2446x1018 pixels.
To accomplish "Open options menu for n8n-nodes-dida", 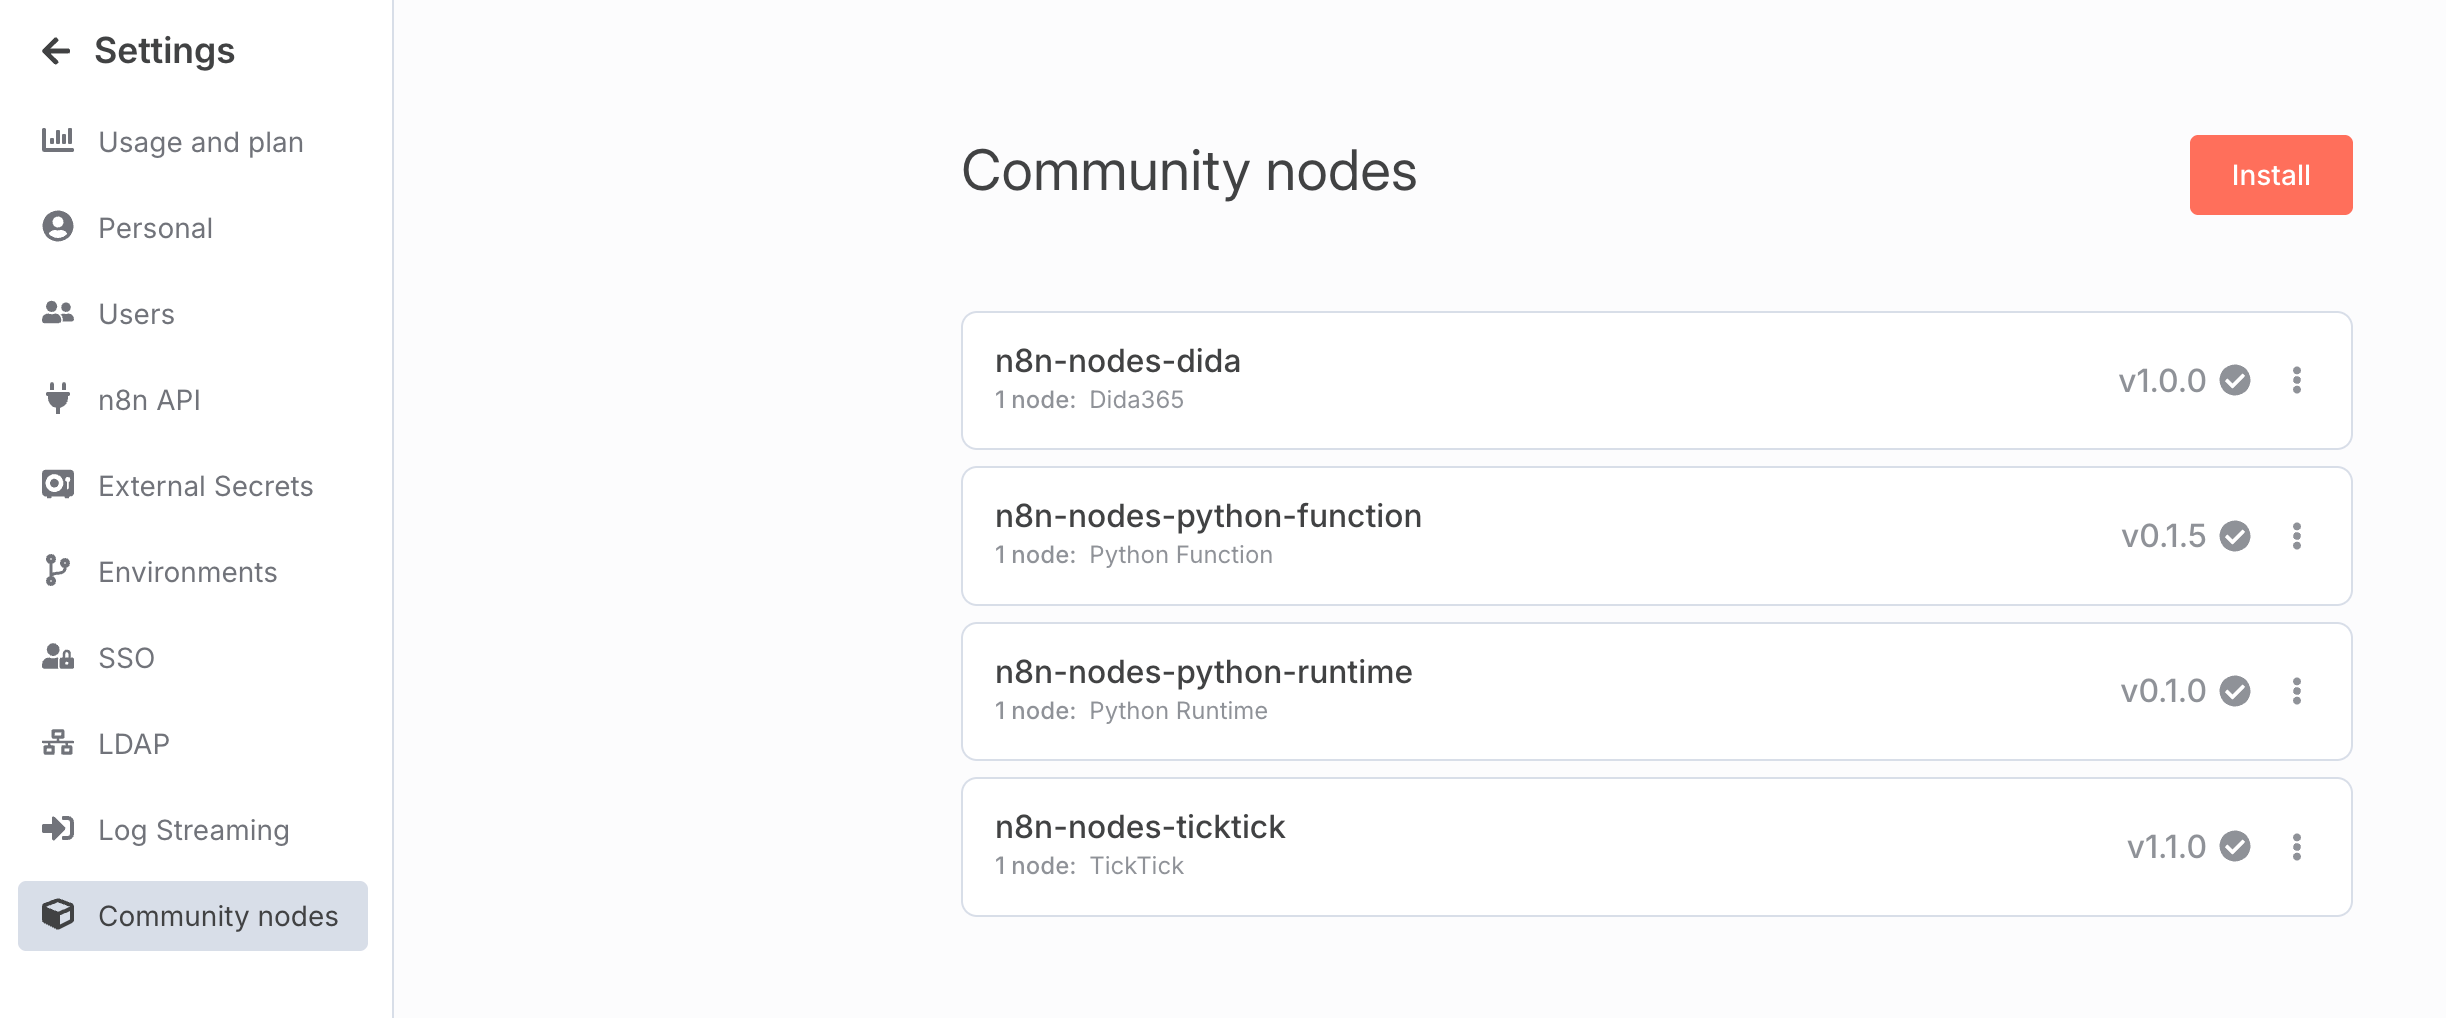I will [2297, 380].
